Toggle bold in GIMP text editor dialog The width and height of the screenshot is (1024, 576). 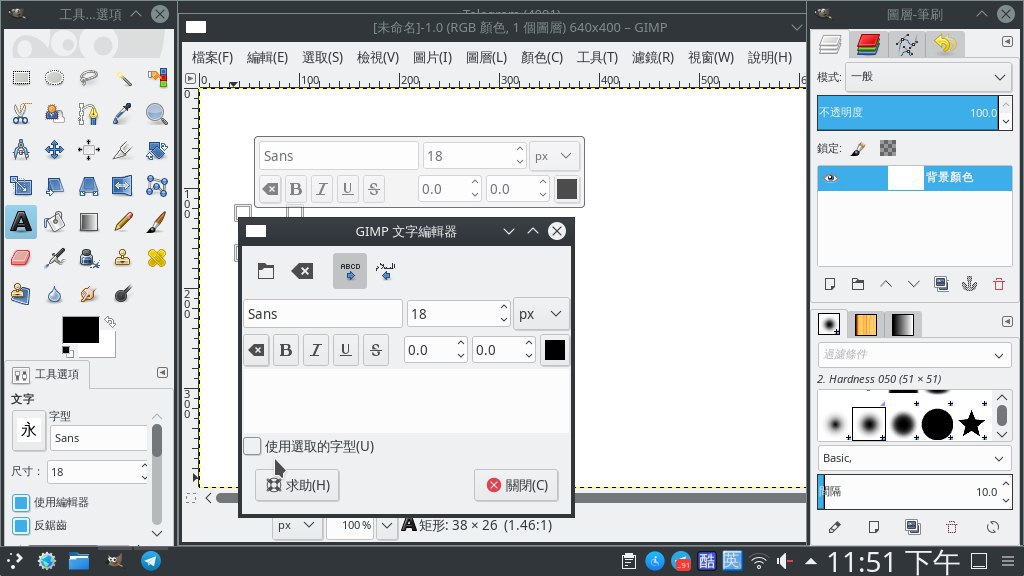pyautogui.click(x=285, y=350)
